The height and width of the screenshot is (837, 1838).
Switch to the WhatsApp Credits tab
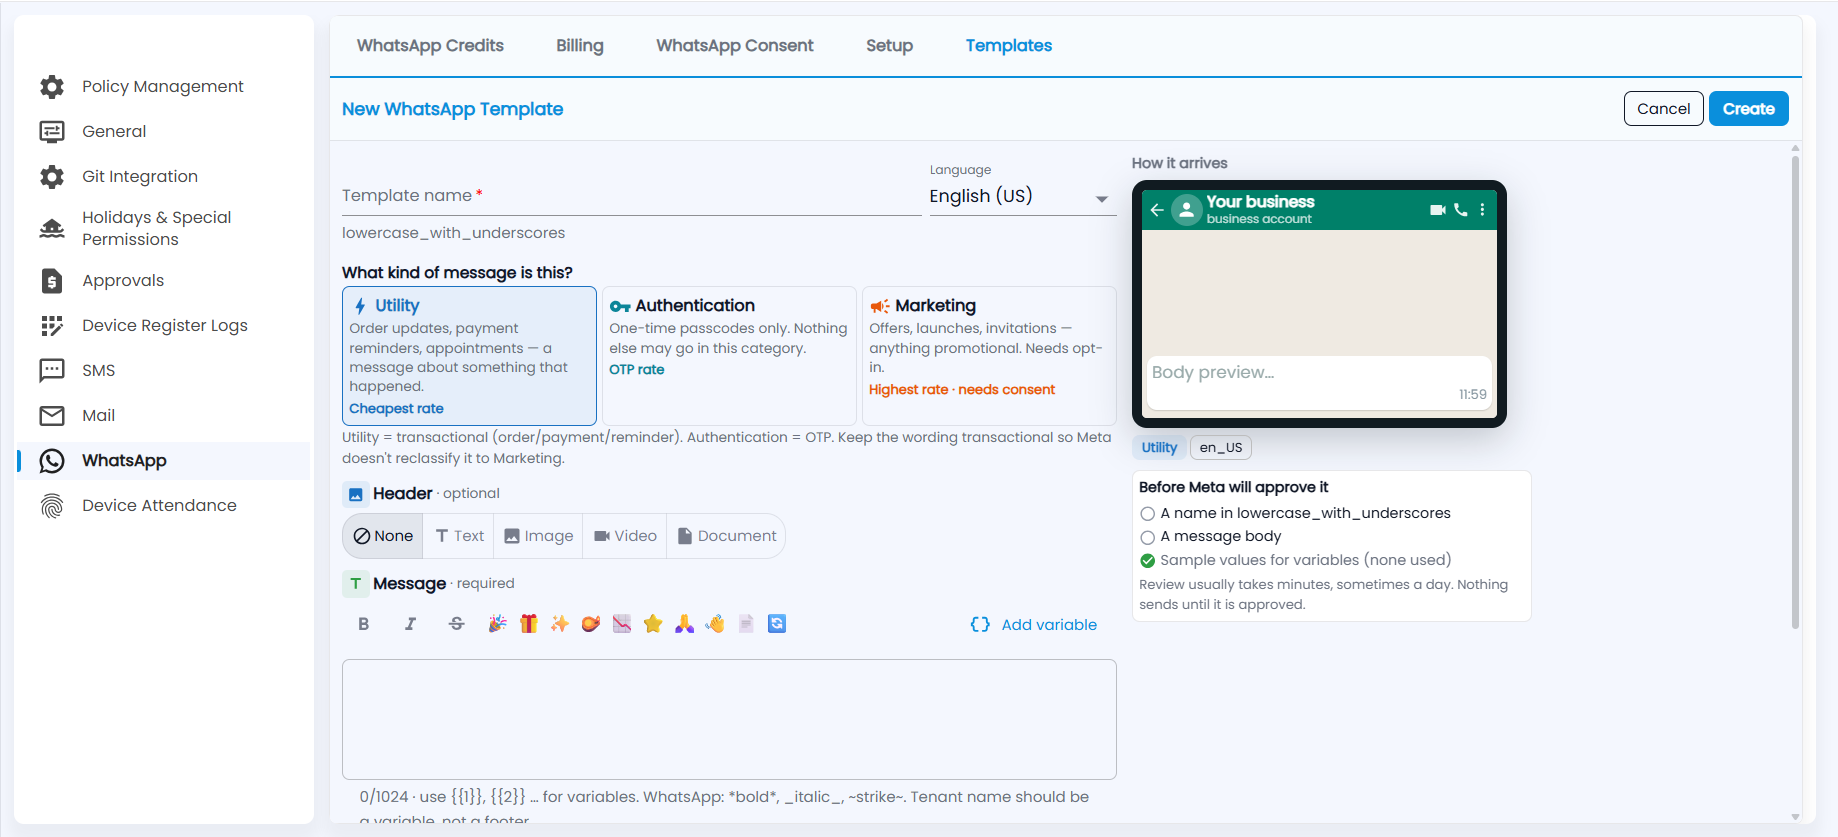tap(430, 46)
